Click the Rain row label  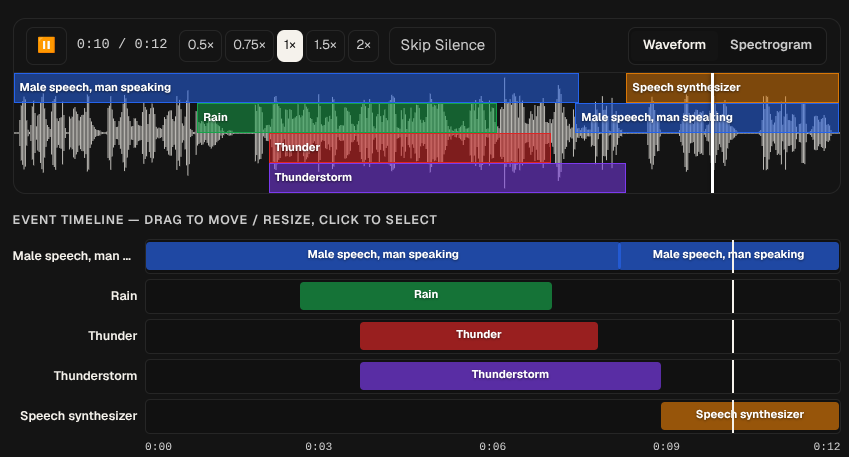coord(124,296)
